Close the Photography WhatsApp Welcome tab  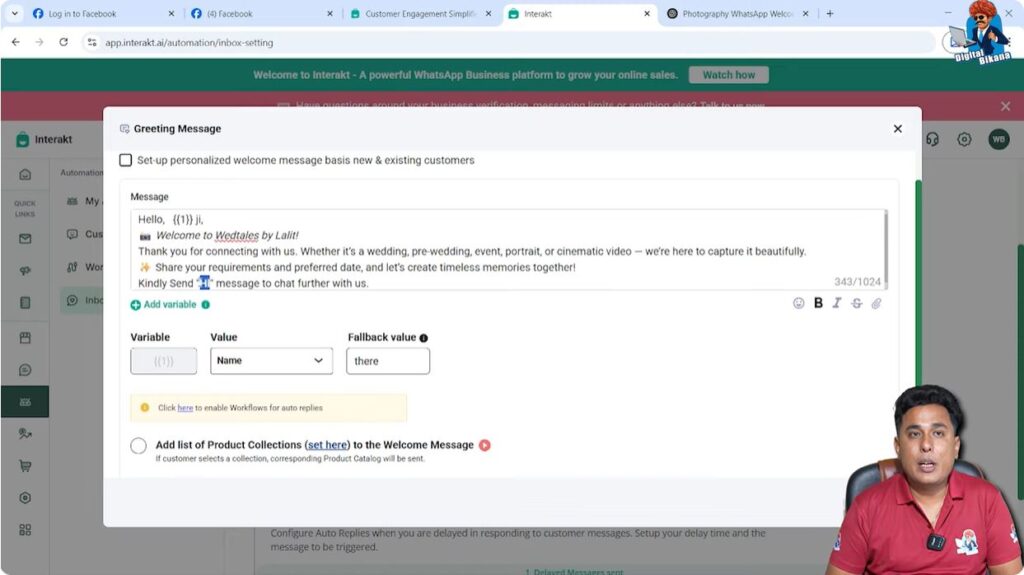(x=805, y=14)
